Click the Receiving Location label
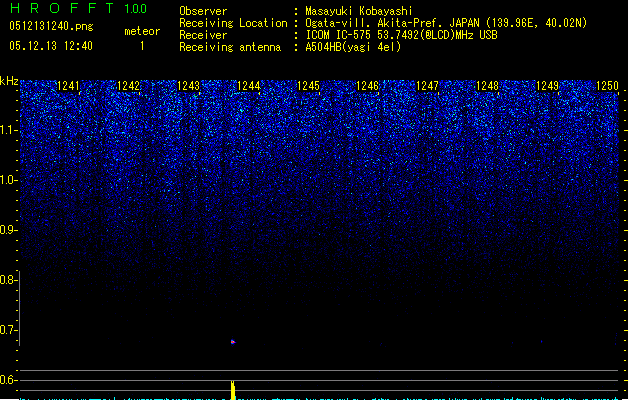This screenshot has height=400, width=629. click(233, 23)
